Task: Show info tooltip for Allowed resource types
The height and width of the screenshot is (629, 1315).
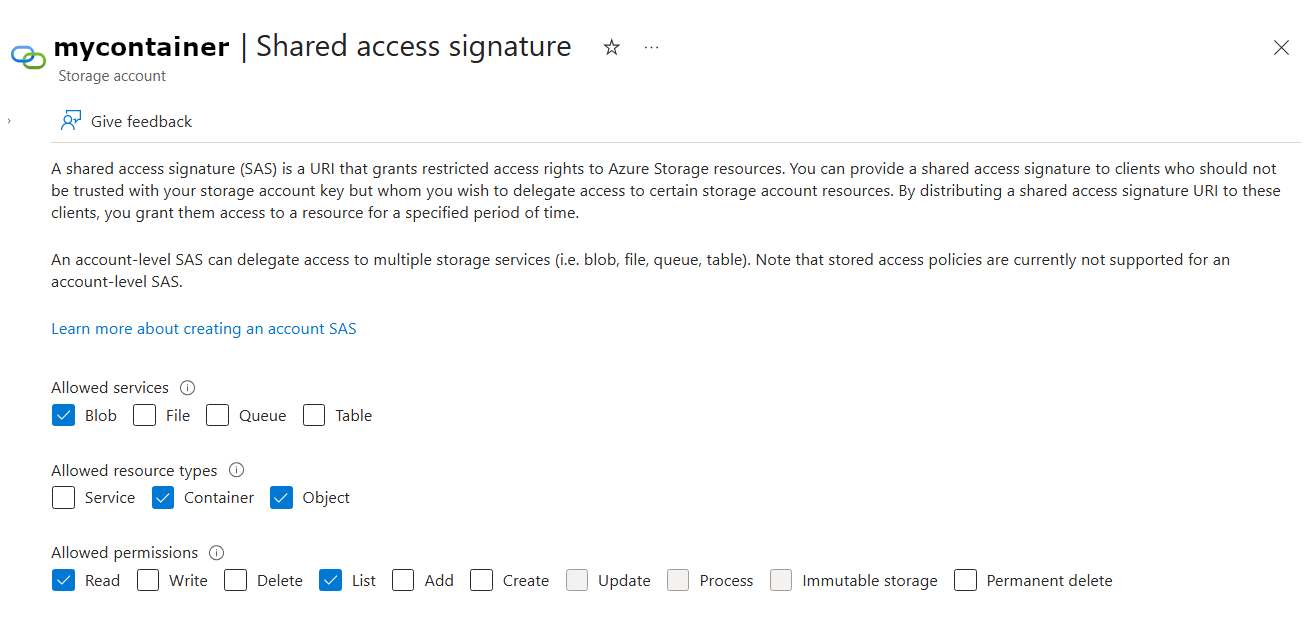Action: coord(236,470)
